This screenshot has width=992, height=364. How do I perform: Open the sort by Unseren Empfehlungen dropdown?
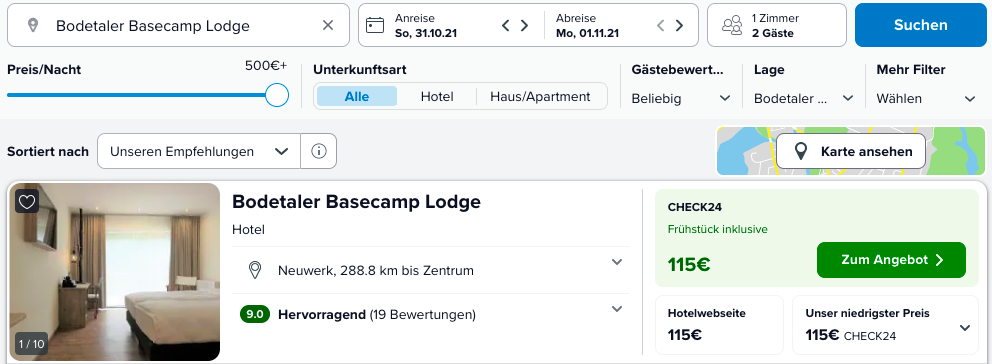click(x=199, y=151)
